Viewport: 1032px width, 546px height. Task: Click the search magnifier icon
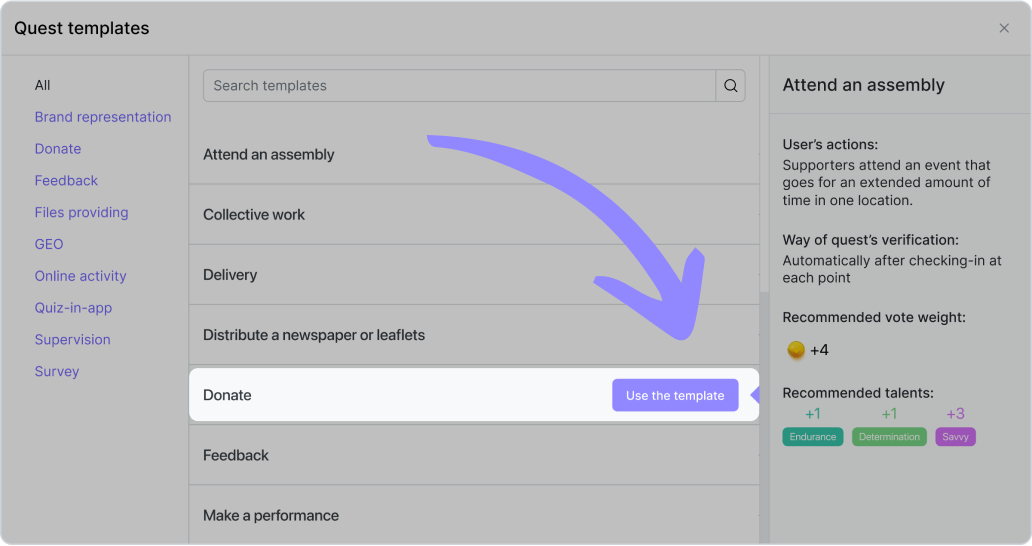click(731, 86)
